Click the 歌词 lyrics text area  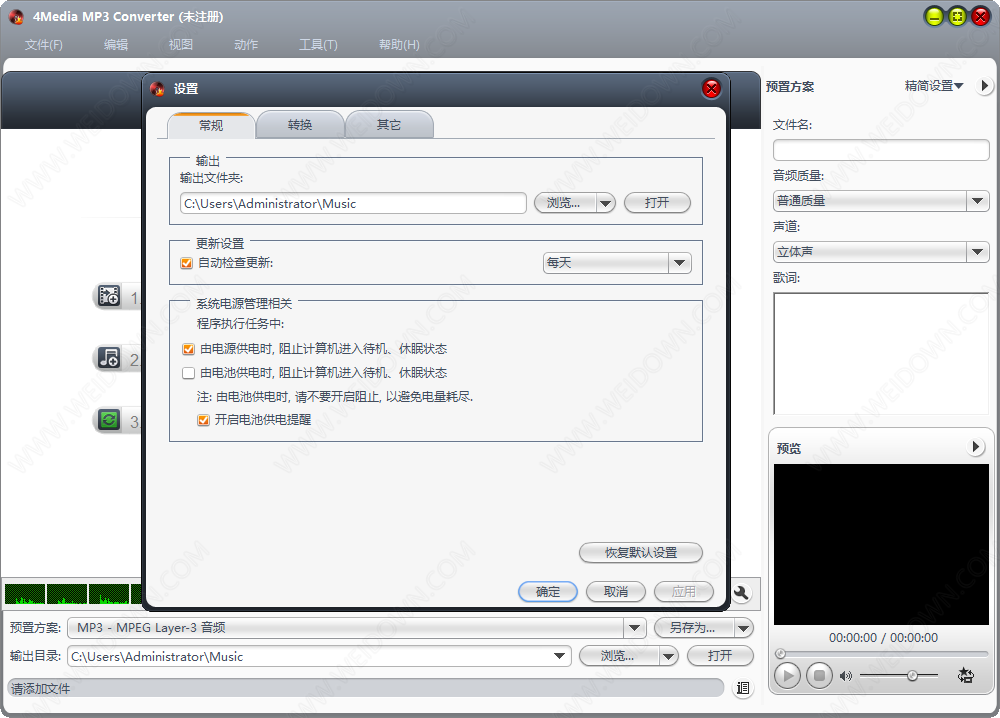[881, 354]
